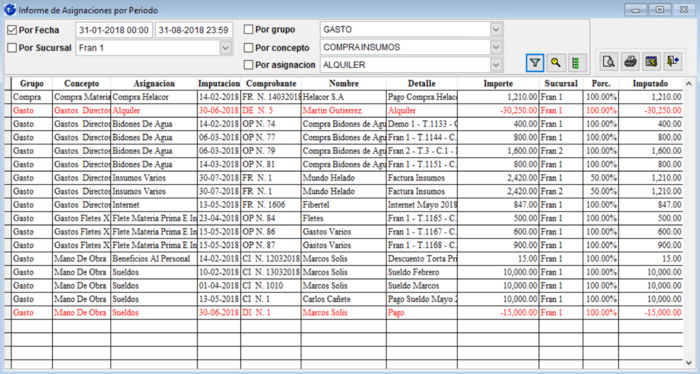Expand the Fran 1 sucursal dropdown
The height and width of the screenshot is (374, 700).
tap(226, 48)
